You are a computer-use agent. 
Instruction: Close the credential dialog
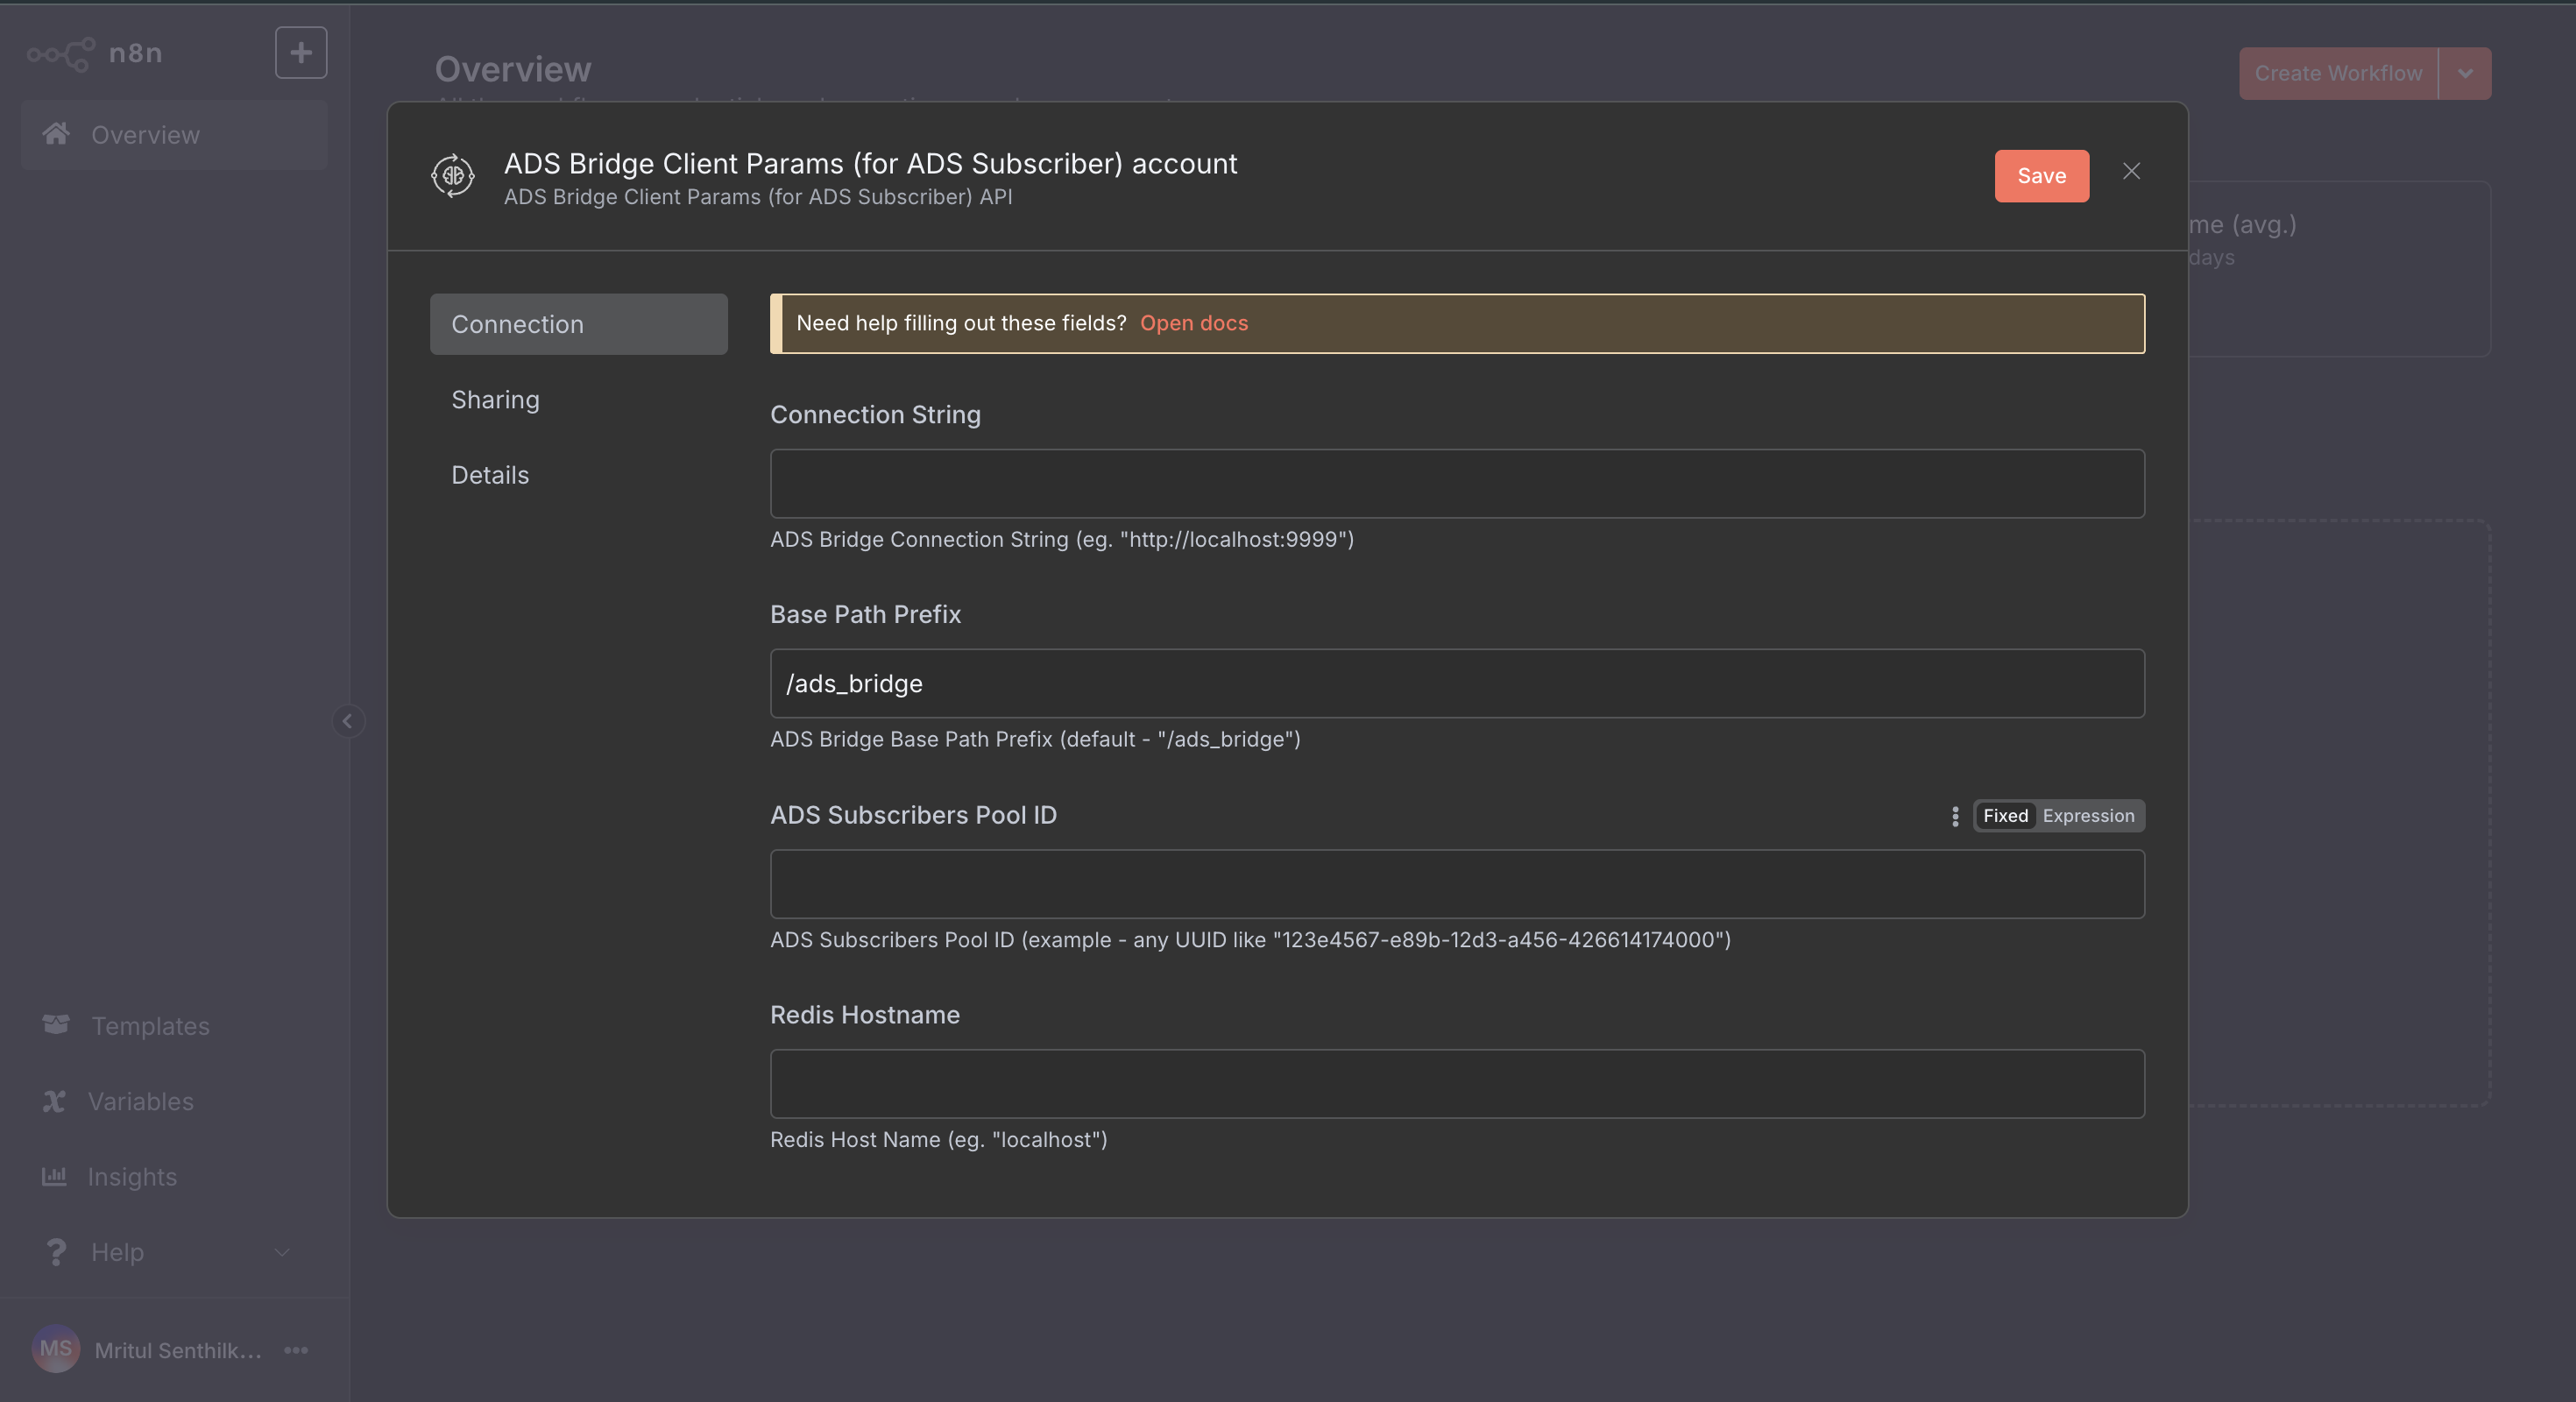(x=2131, y=172)
